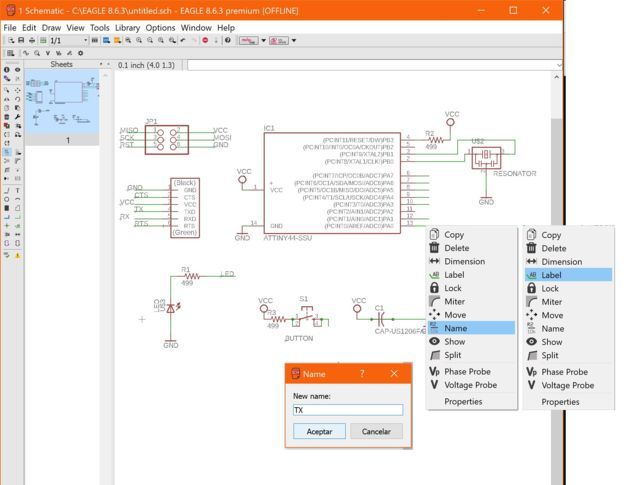Click the vertical scrollbar up arrow
Image resolution: width=640 pixels, height=485 pixels.
556,77
